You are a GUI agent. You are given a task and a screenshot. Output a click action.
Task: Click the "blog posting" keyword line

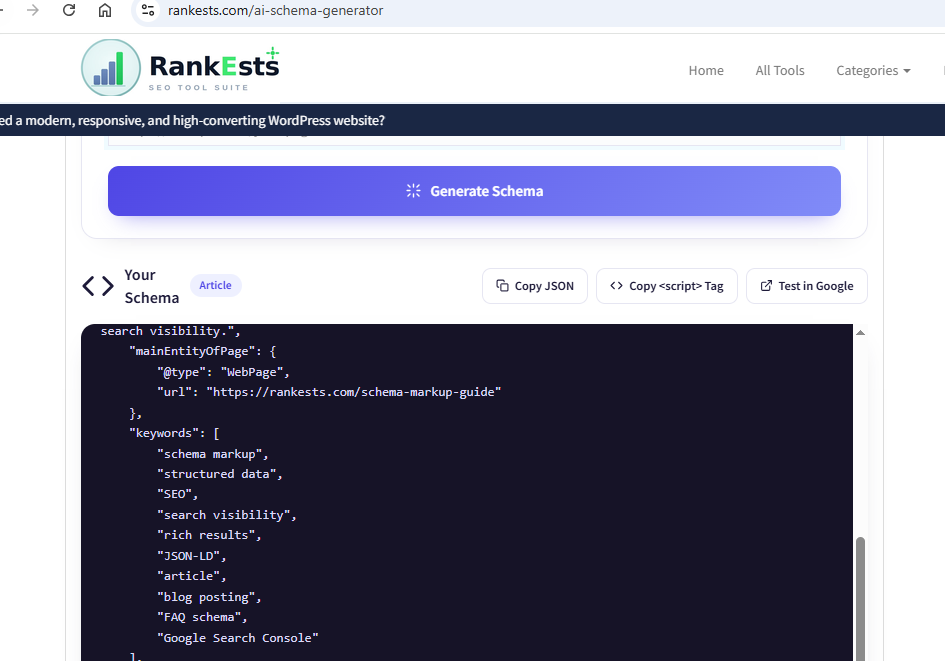209,597
